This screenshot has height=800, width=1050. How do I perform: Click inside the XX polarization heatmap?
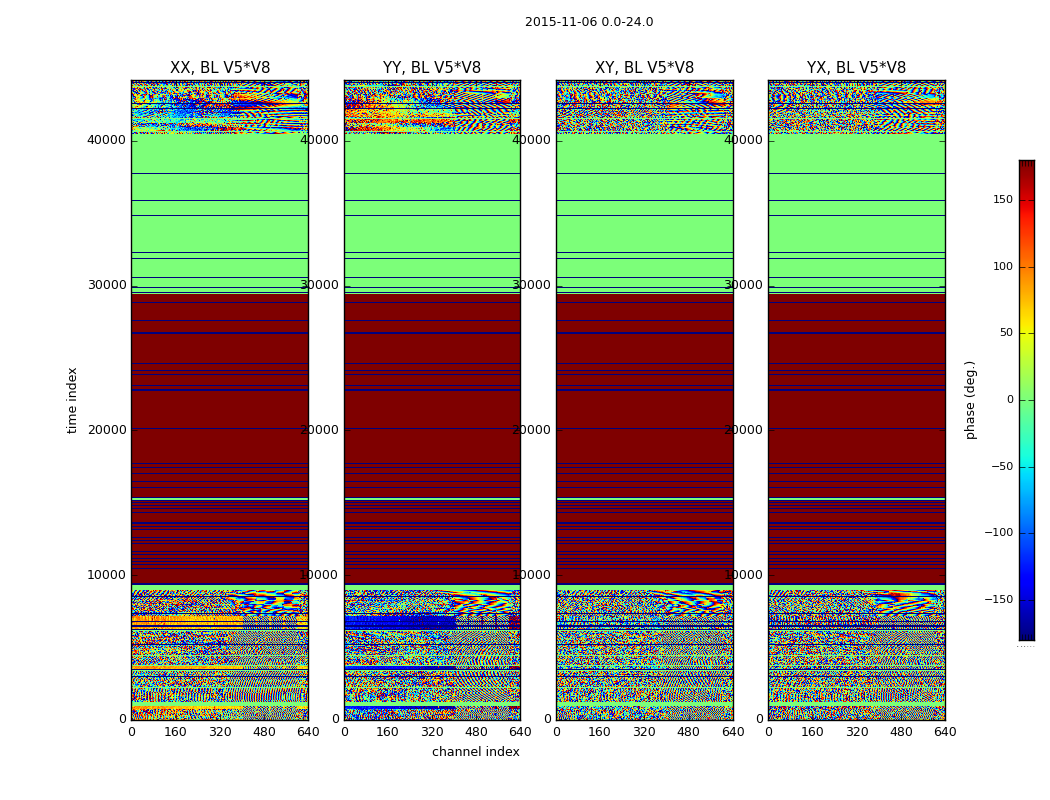pyautogui.click(x=219, y=400)
